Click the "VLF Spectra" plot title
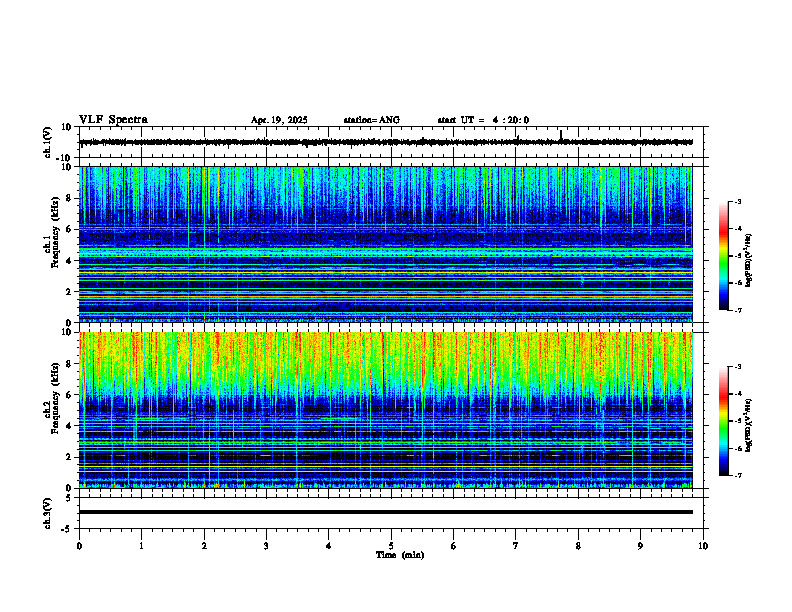Screen dimensions: 792x612 tap(113, 120)
